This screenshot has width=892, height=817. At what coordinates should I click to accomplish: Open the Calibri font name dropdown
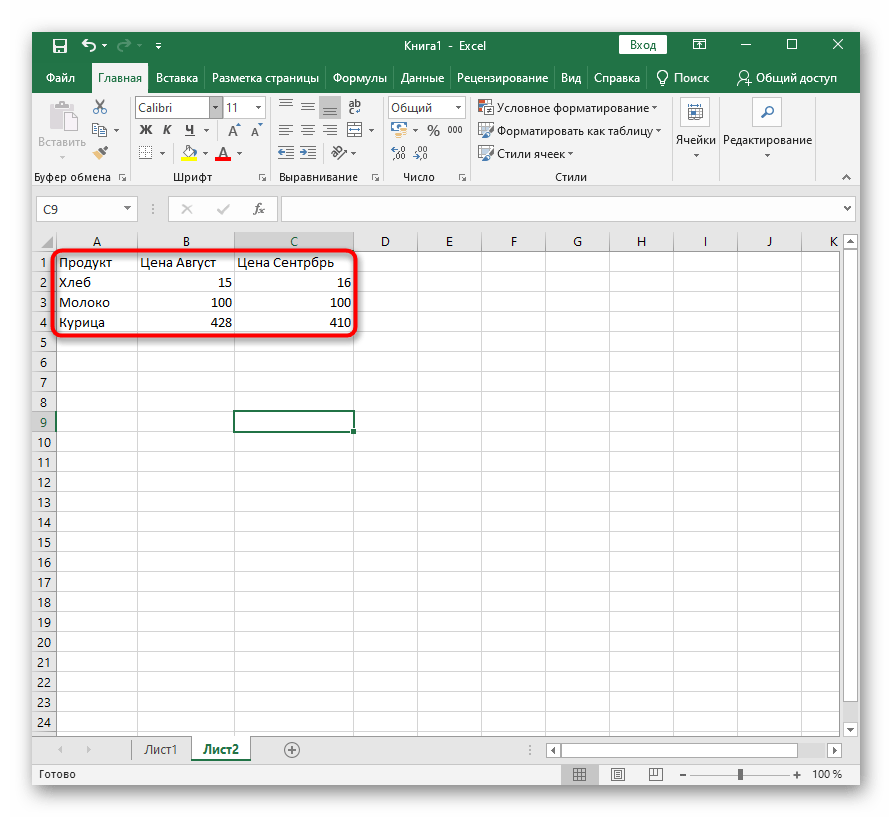(x=216, y=108)
